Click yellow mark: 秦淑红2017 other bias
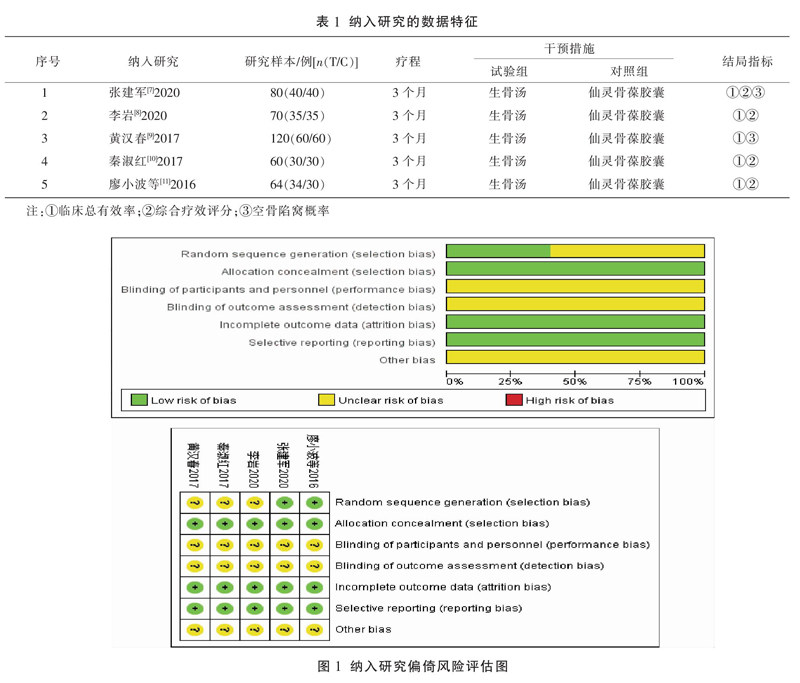This screenshot has width=800, height=683. 224,630
